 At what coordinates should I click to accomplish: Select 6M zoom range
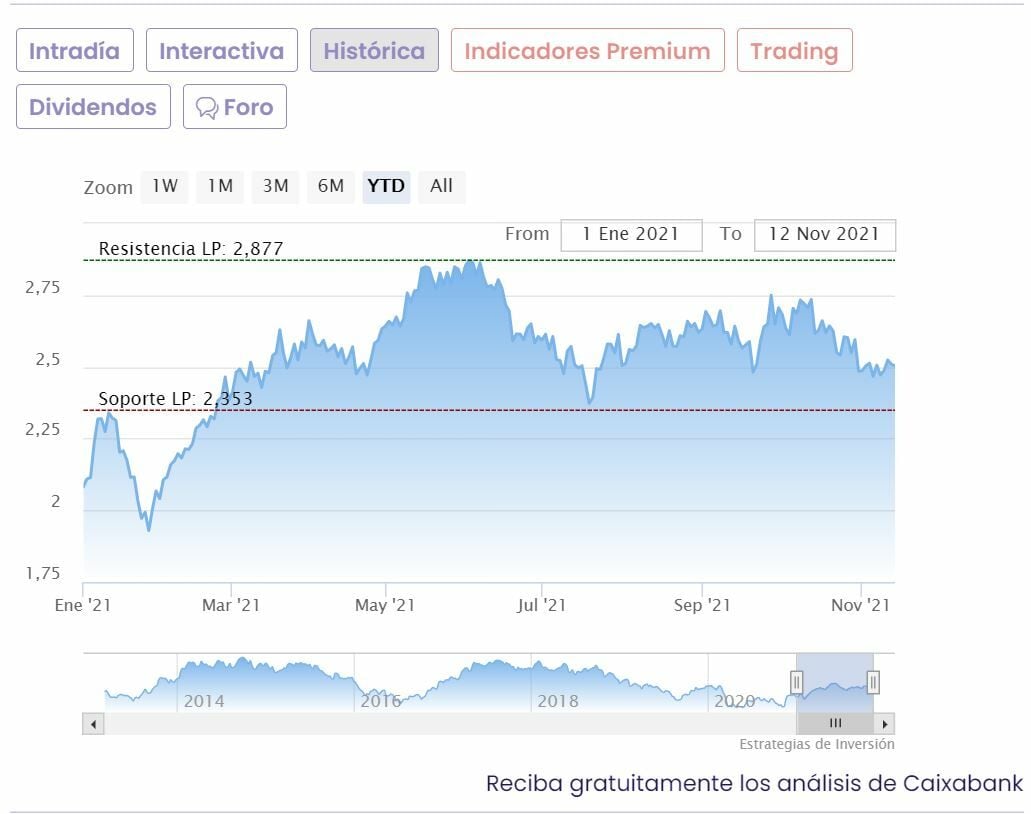click(x=331, y=186)
